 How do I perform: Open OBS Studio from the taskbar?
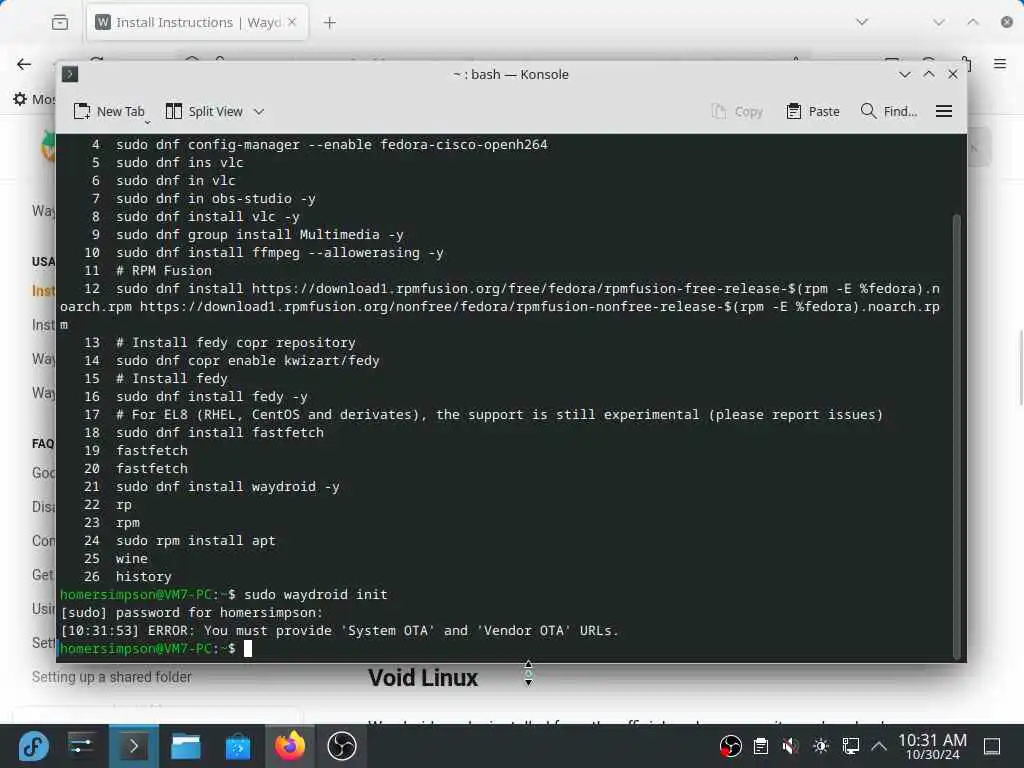(342, 746)
